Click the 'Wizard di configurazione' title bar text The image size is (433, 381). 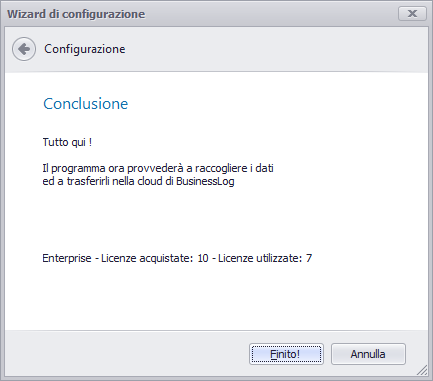76,14
